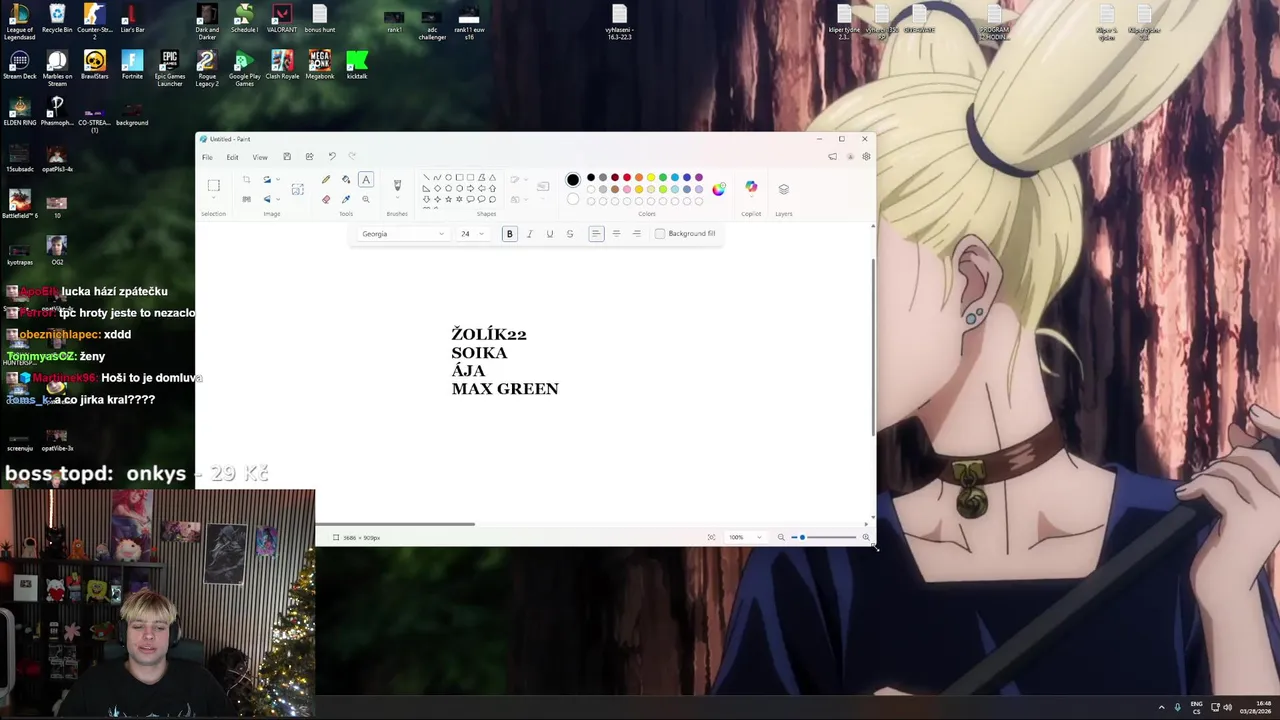Select the line shape in Shapes gallery

(x=427, y=177)
